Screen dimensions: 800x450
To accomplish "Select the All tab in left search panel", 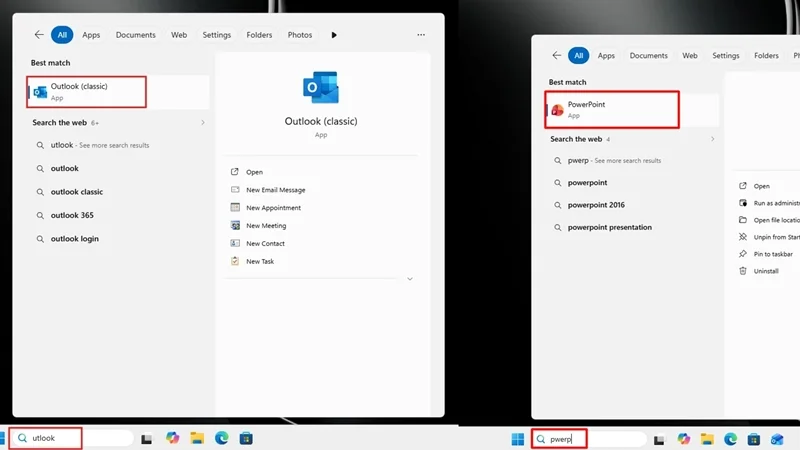I will [62, 35].
